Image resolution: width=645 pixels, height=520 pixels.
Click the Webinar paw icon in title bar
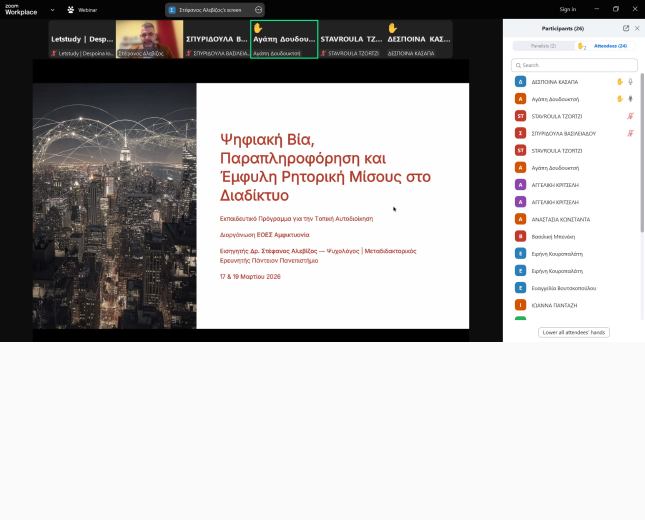pos(71,9)
